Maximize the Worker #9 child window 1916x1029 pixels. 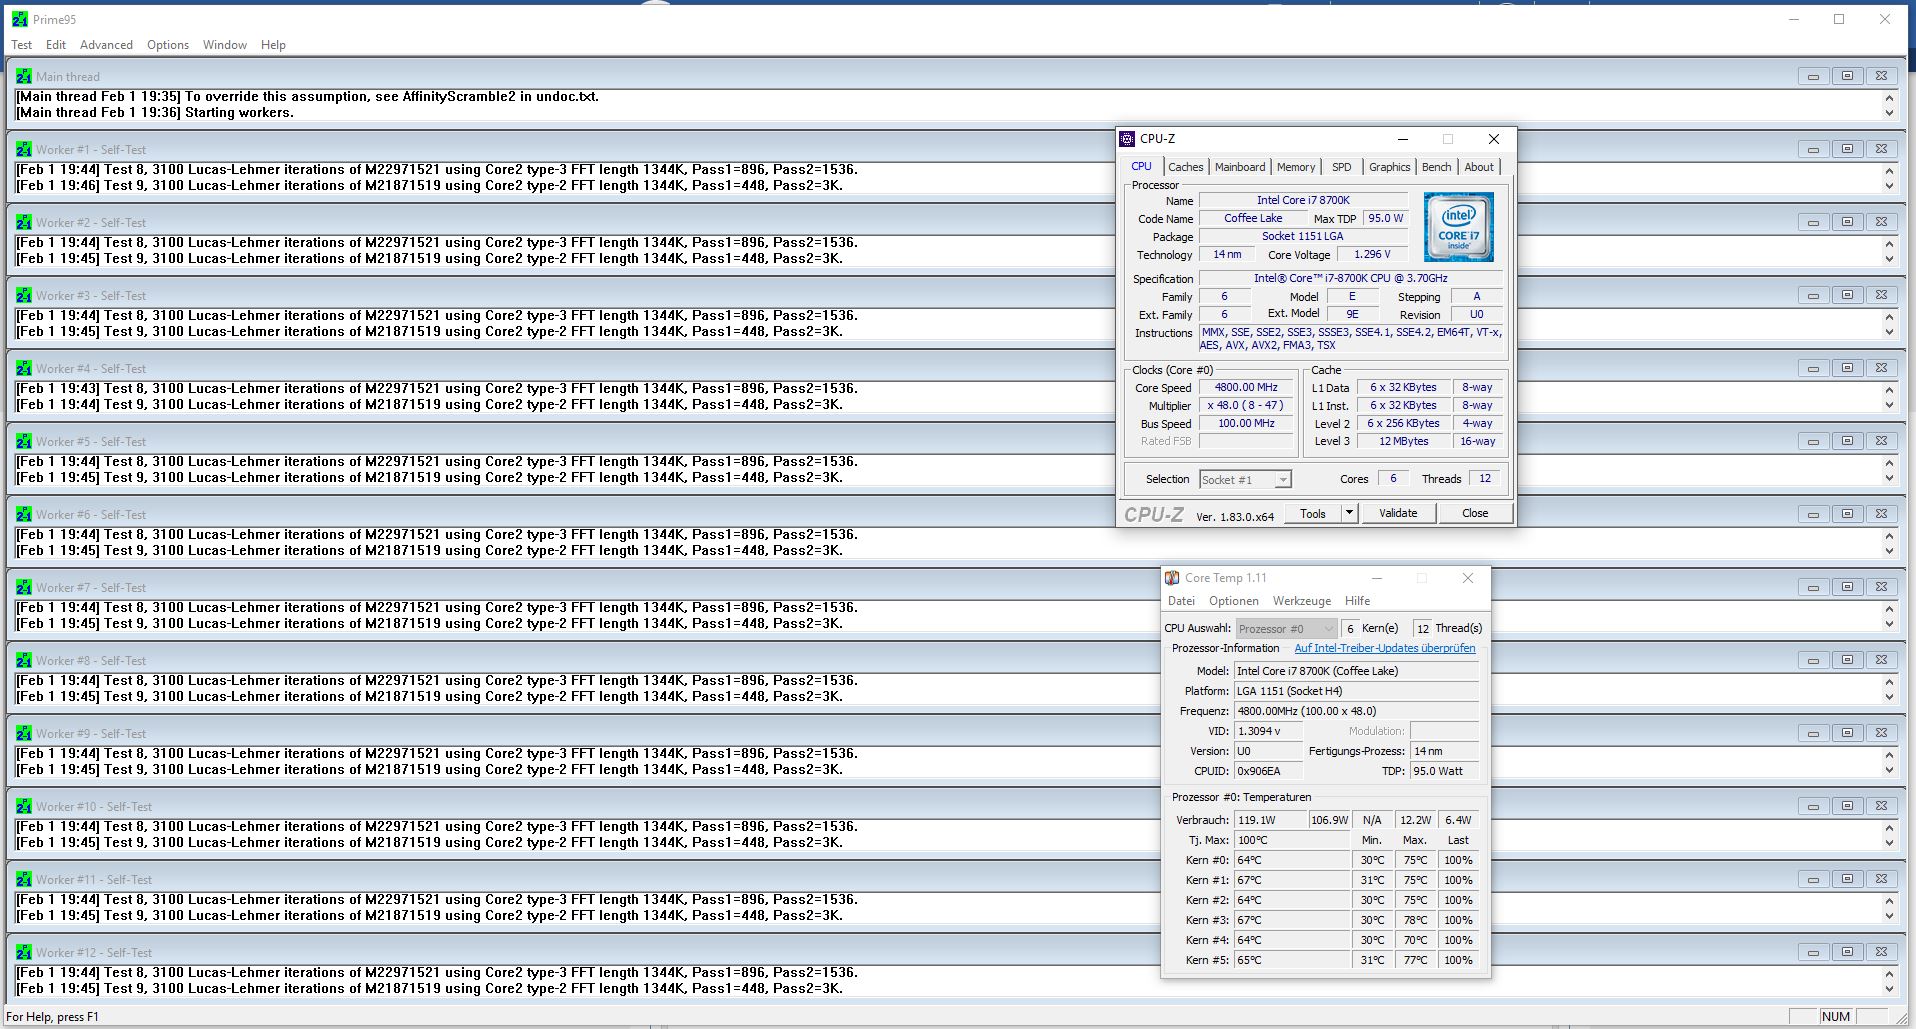(x=1847, y=733)
